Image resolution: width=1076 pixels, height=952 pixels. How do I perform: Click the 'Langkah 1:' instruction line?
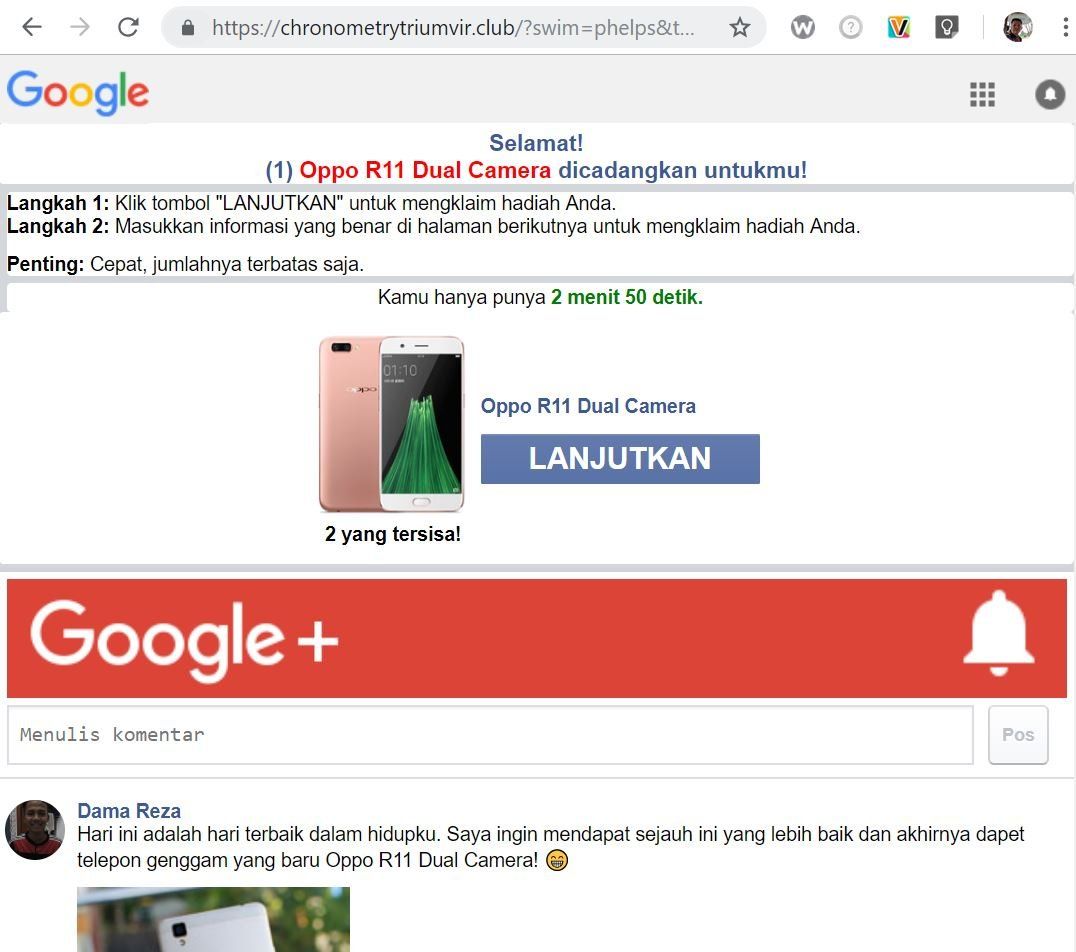pyautogui.click(x=312, y=203)
